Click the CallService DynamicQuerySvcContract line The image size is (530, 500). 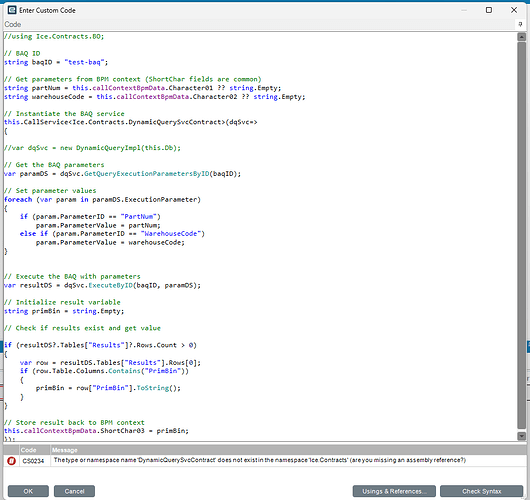pyautogui.click(x=131, y=122)
